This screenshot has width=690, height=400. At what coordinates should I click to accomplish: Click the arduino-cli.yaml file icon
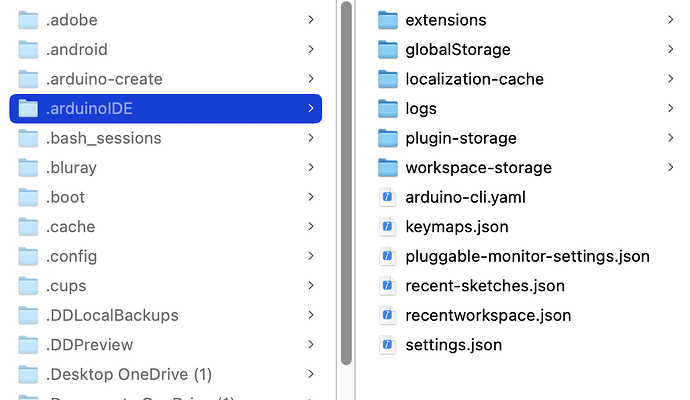pos(389,197)
